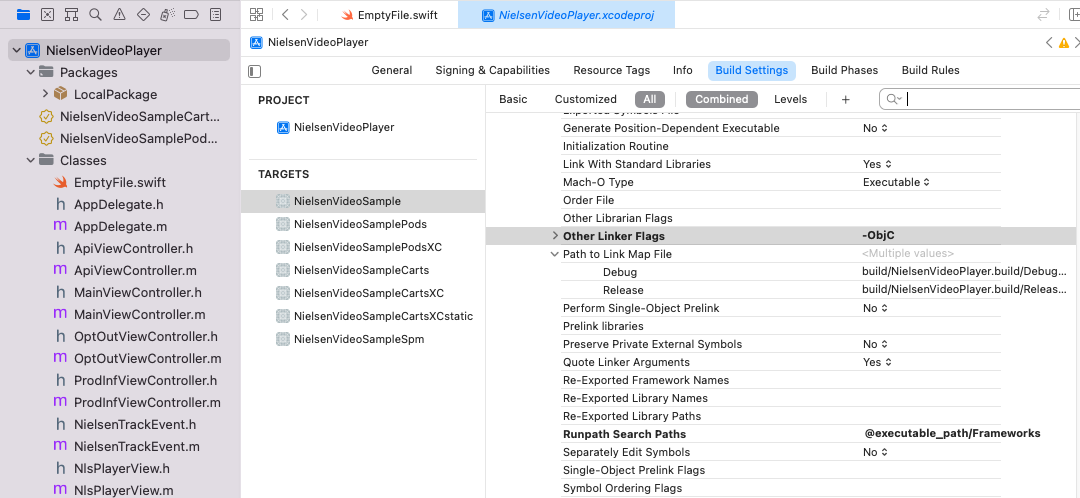Show Customized build settings
The height and width of the screenshot is (498, 1080).
[585, 99]
